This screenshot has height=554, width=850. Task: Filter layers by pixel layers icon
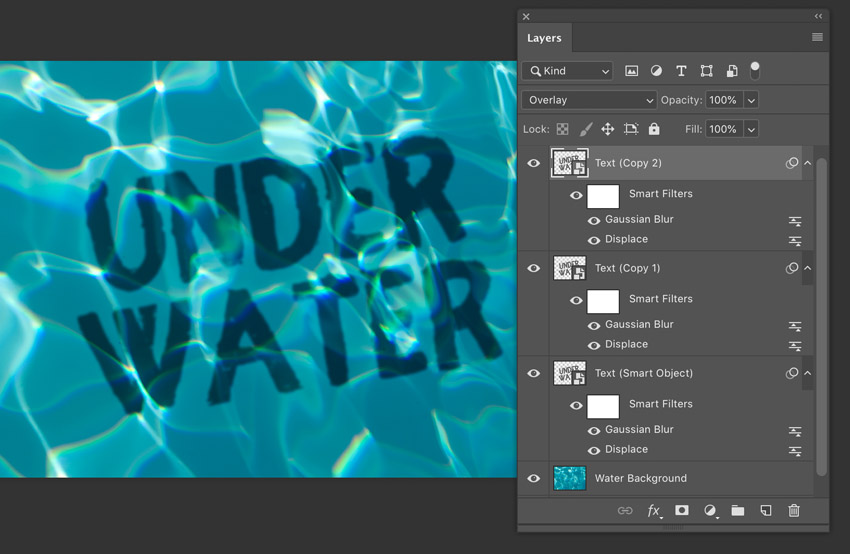pos(632,71)
